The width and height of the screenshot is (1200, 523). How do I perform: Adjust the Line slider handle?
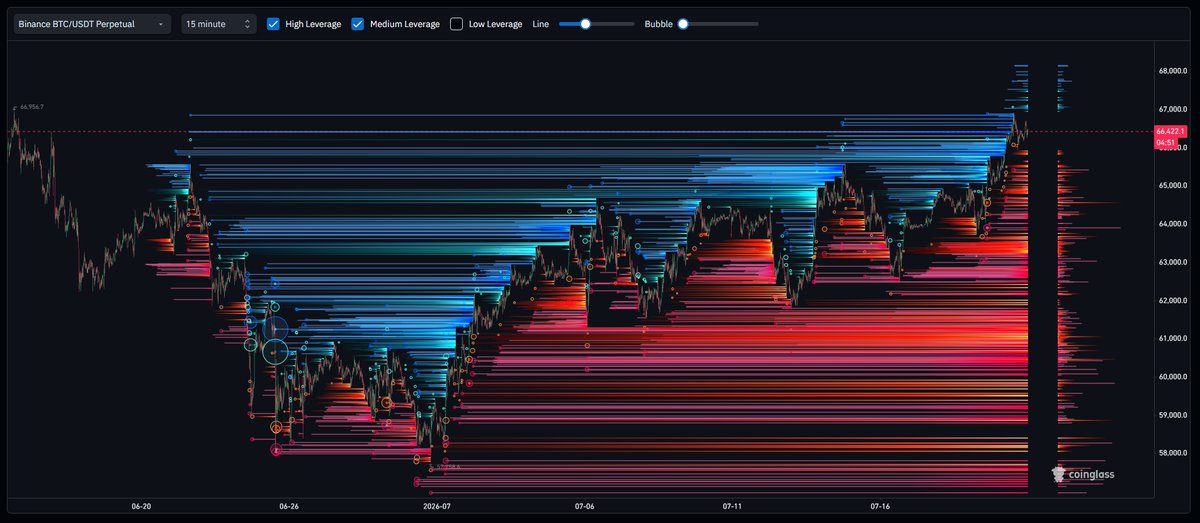(586, 24)
